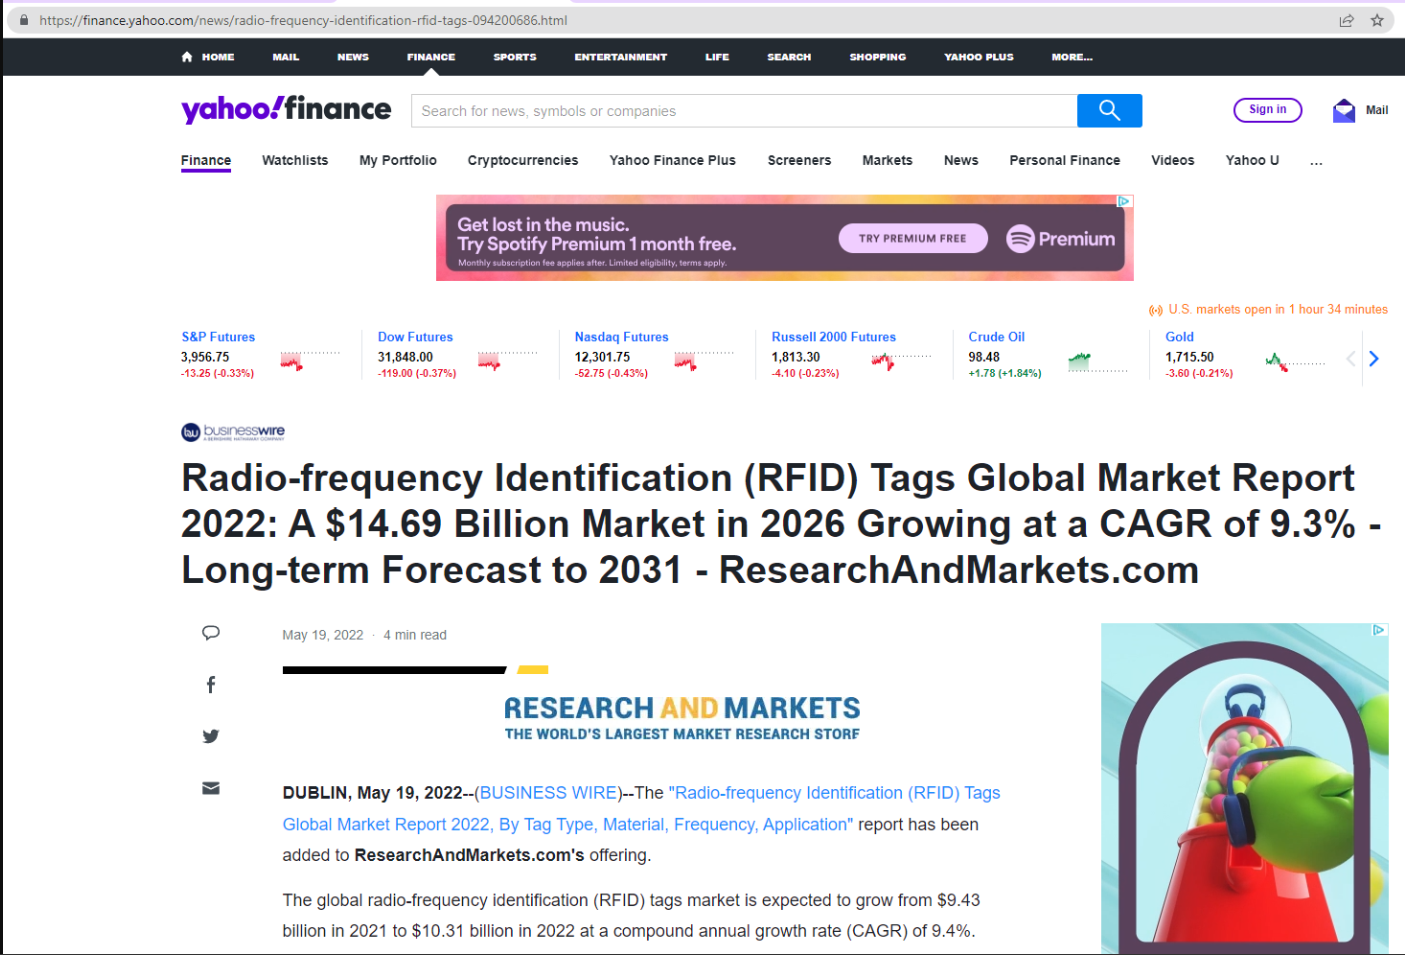Click next arrow on market ticker carousel

(1374, 358)
